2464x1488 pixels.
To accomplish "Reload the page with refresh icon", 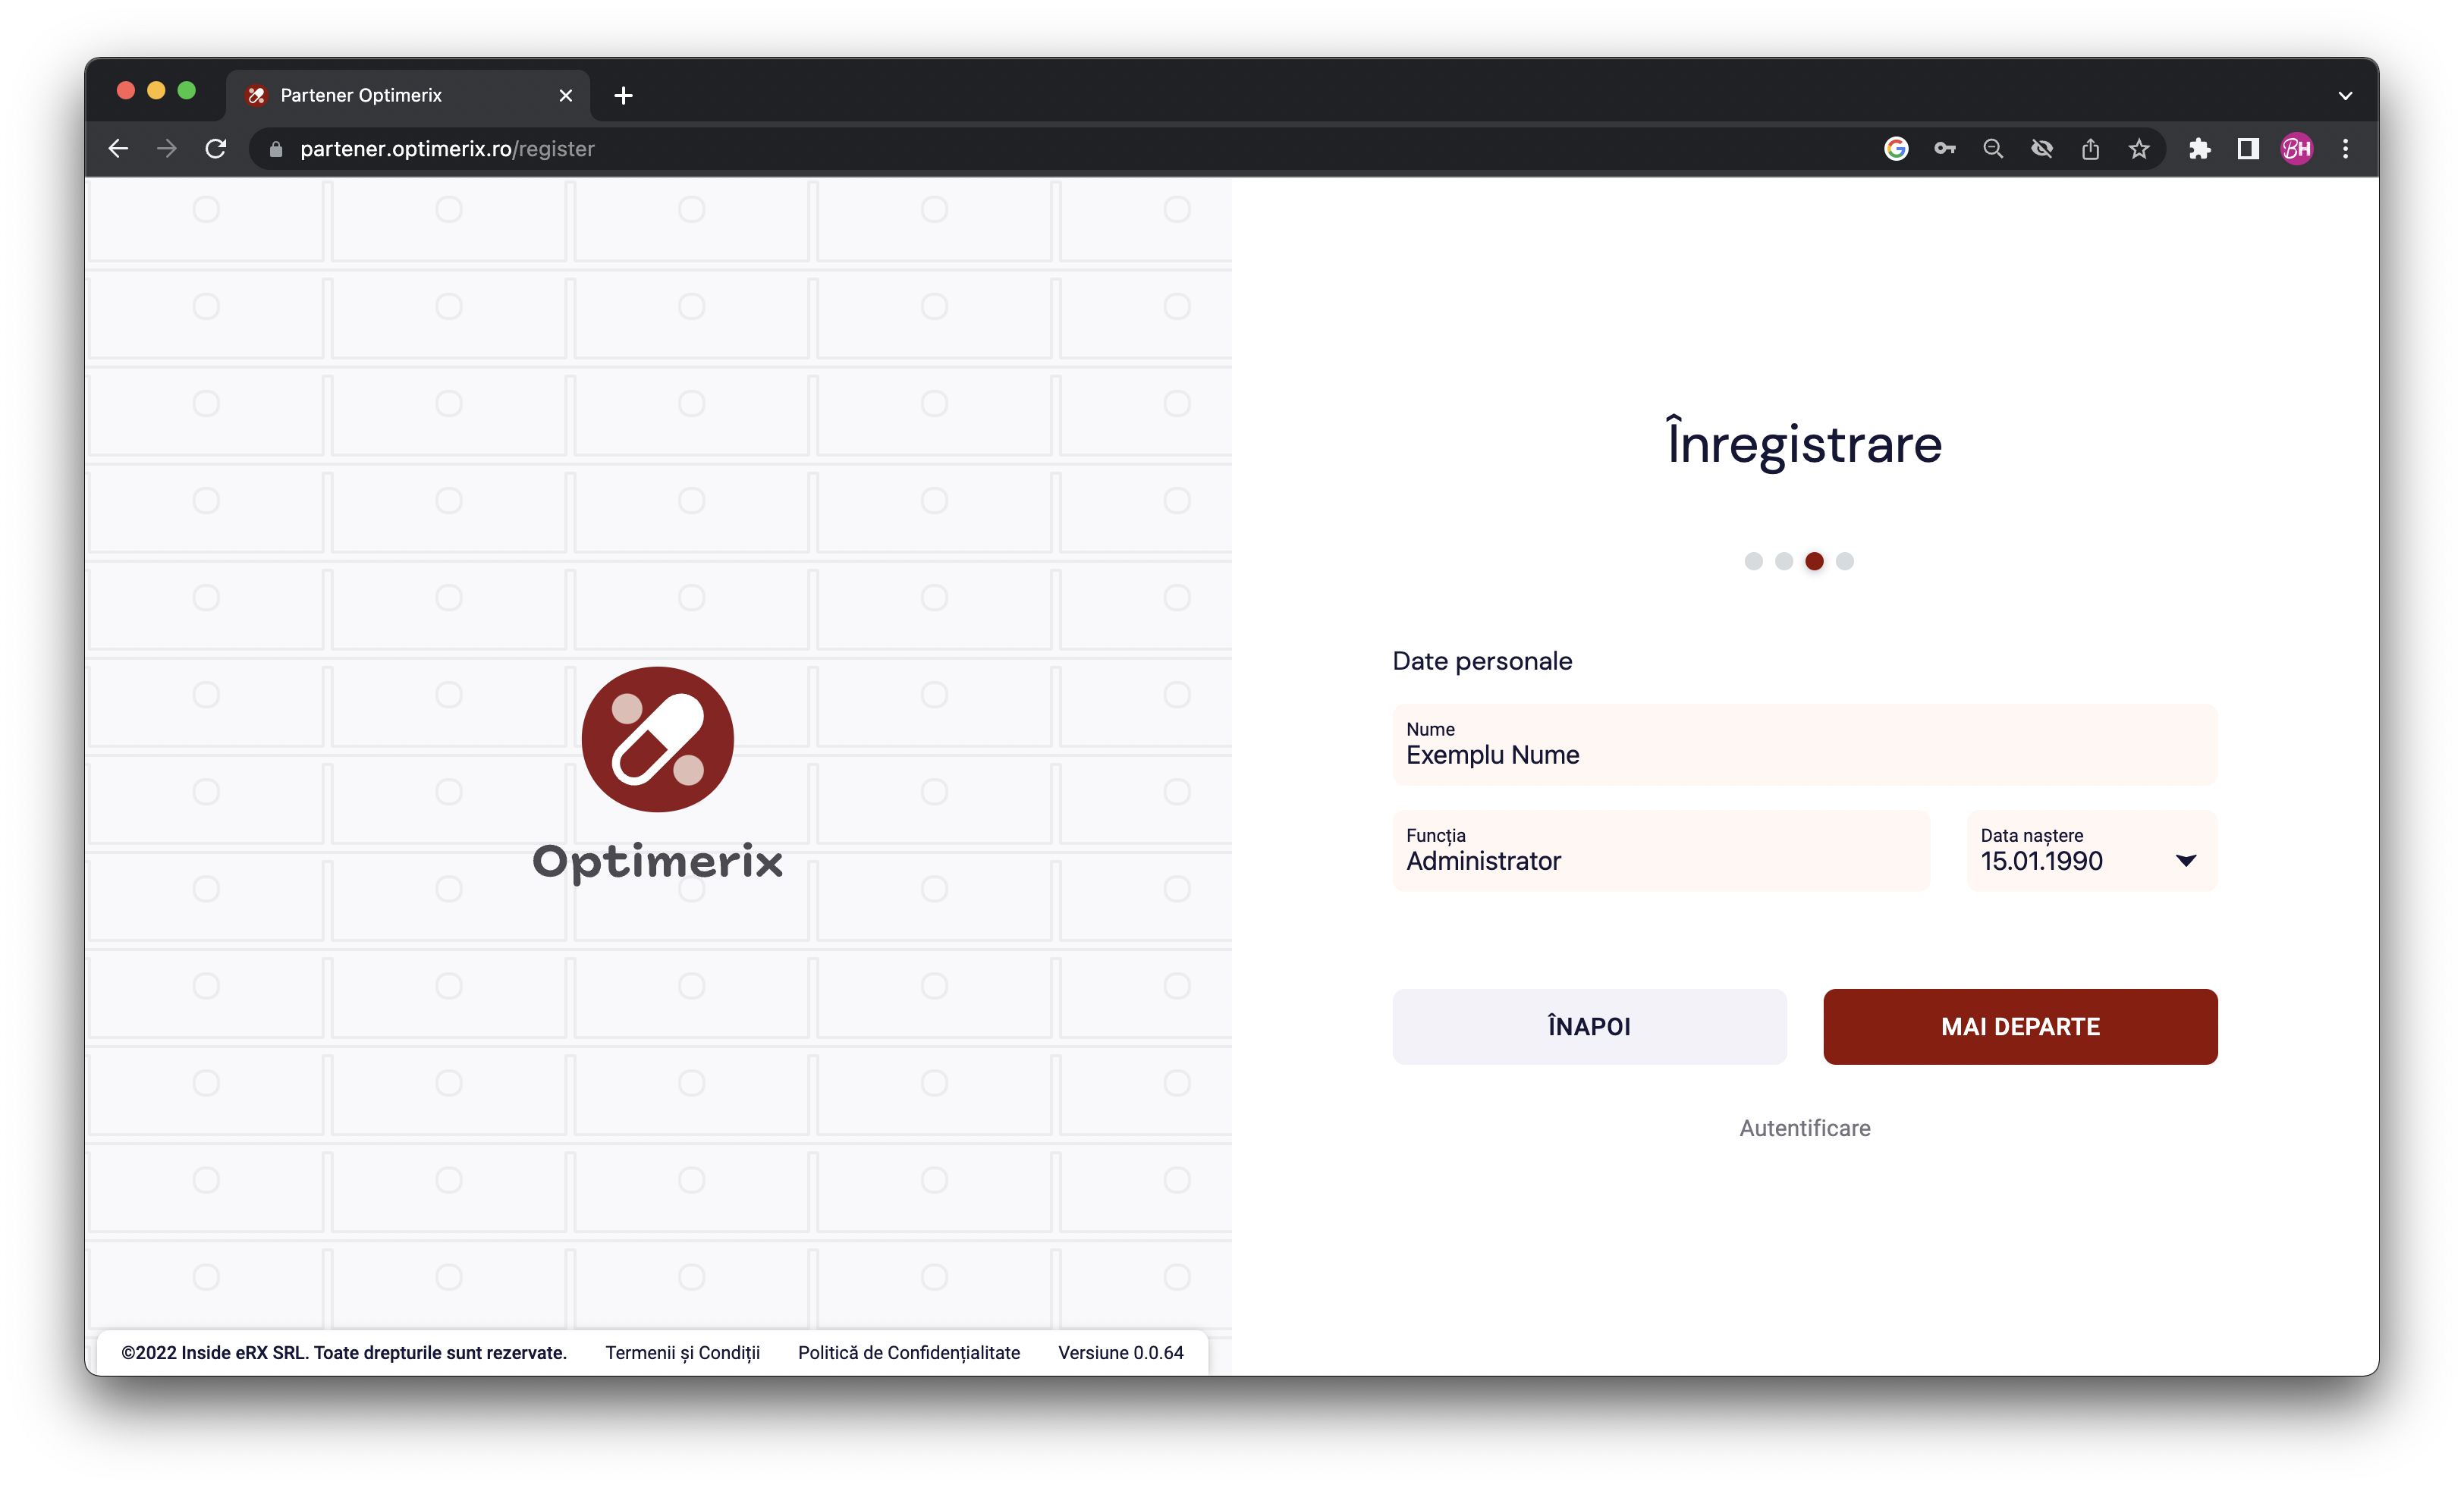I will click(x=216, y=149).
